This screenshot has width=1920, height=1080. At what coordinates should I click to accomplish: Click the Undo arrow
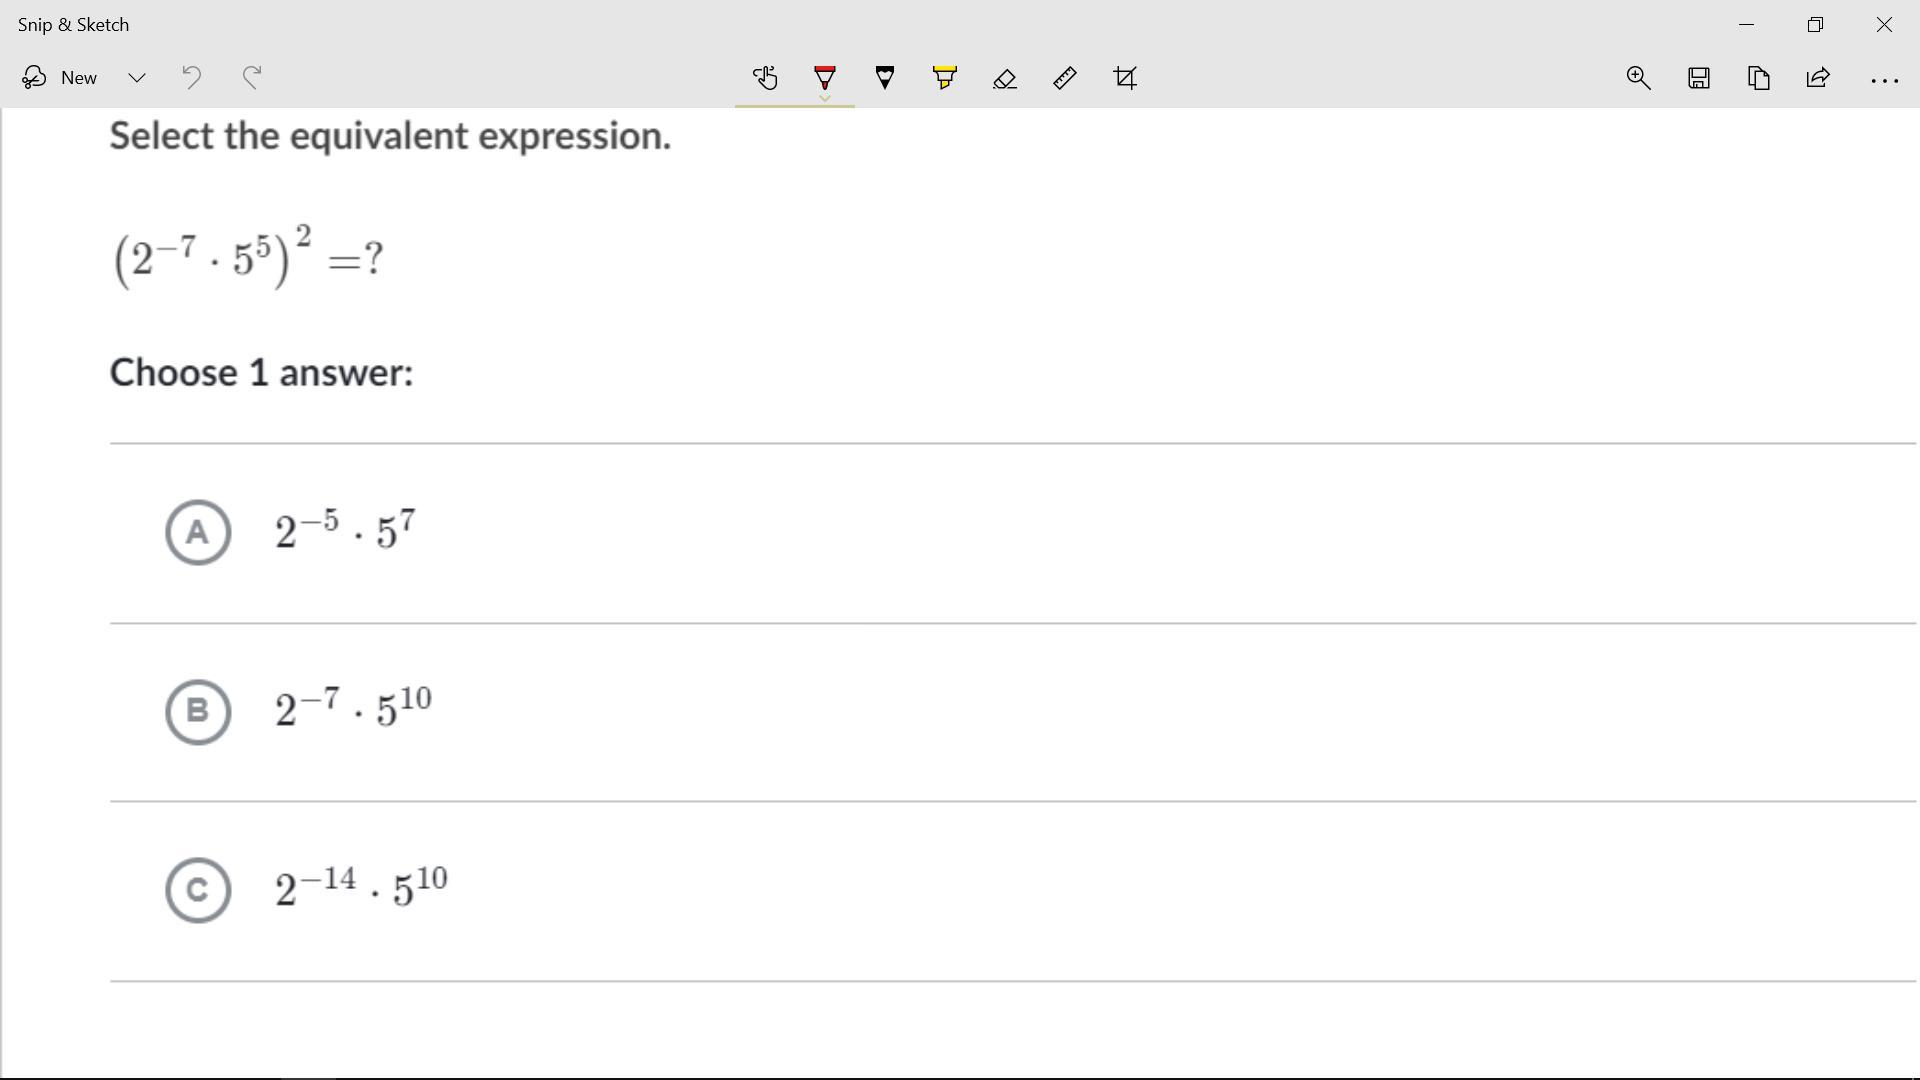click(191, 78)
